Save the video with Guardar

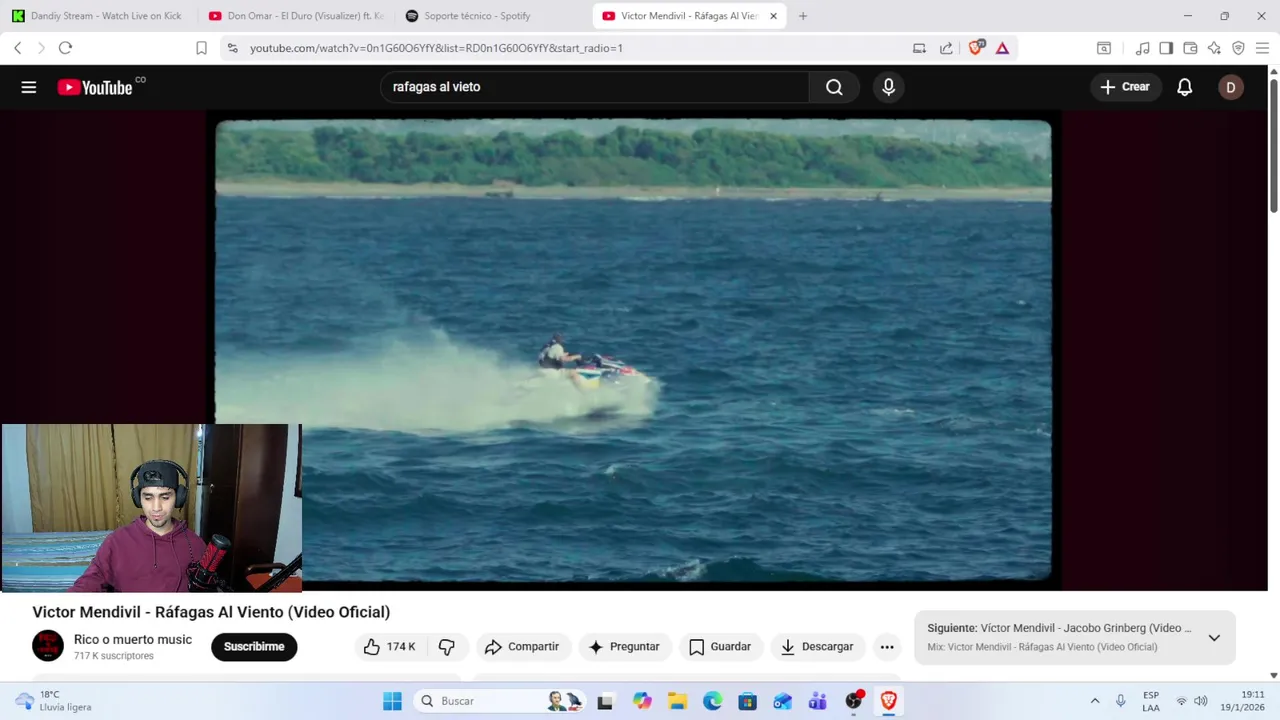(x=720, y=647)
